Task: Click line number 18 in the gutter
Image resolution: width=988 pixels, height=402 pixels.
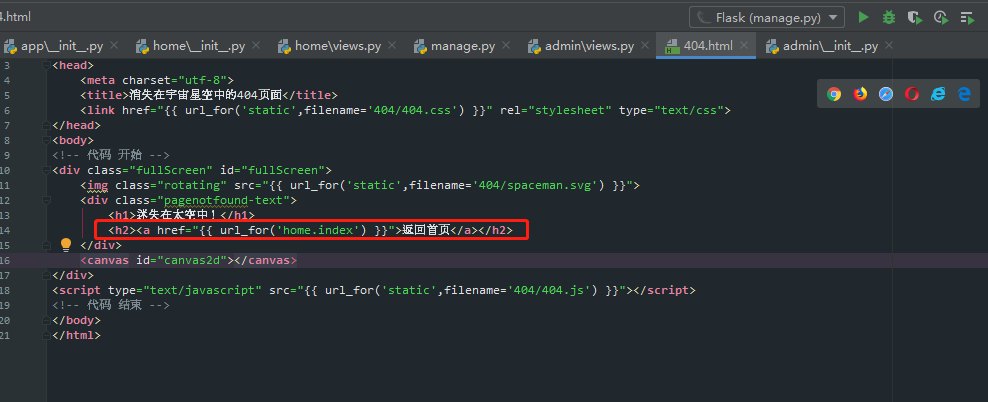Action: point(5,290)
